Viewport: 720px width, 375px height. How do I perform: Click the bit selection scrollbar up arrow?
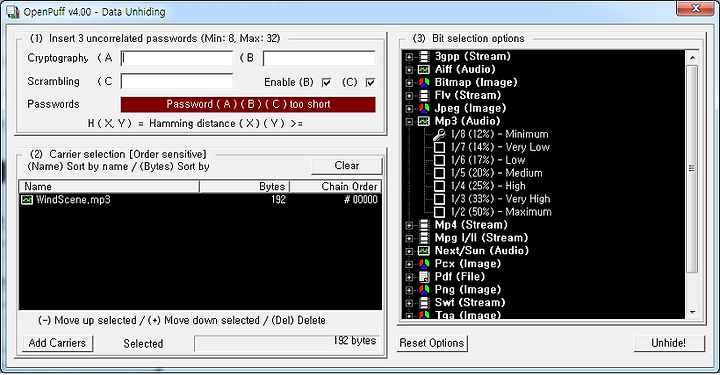pyautogui.click(x=692, y=57)
